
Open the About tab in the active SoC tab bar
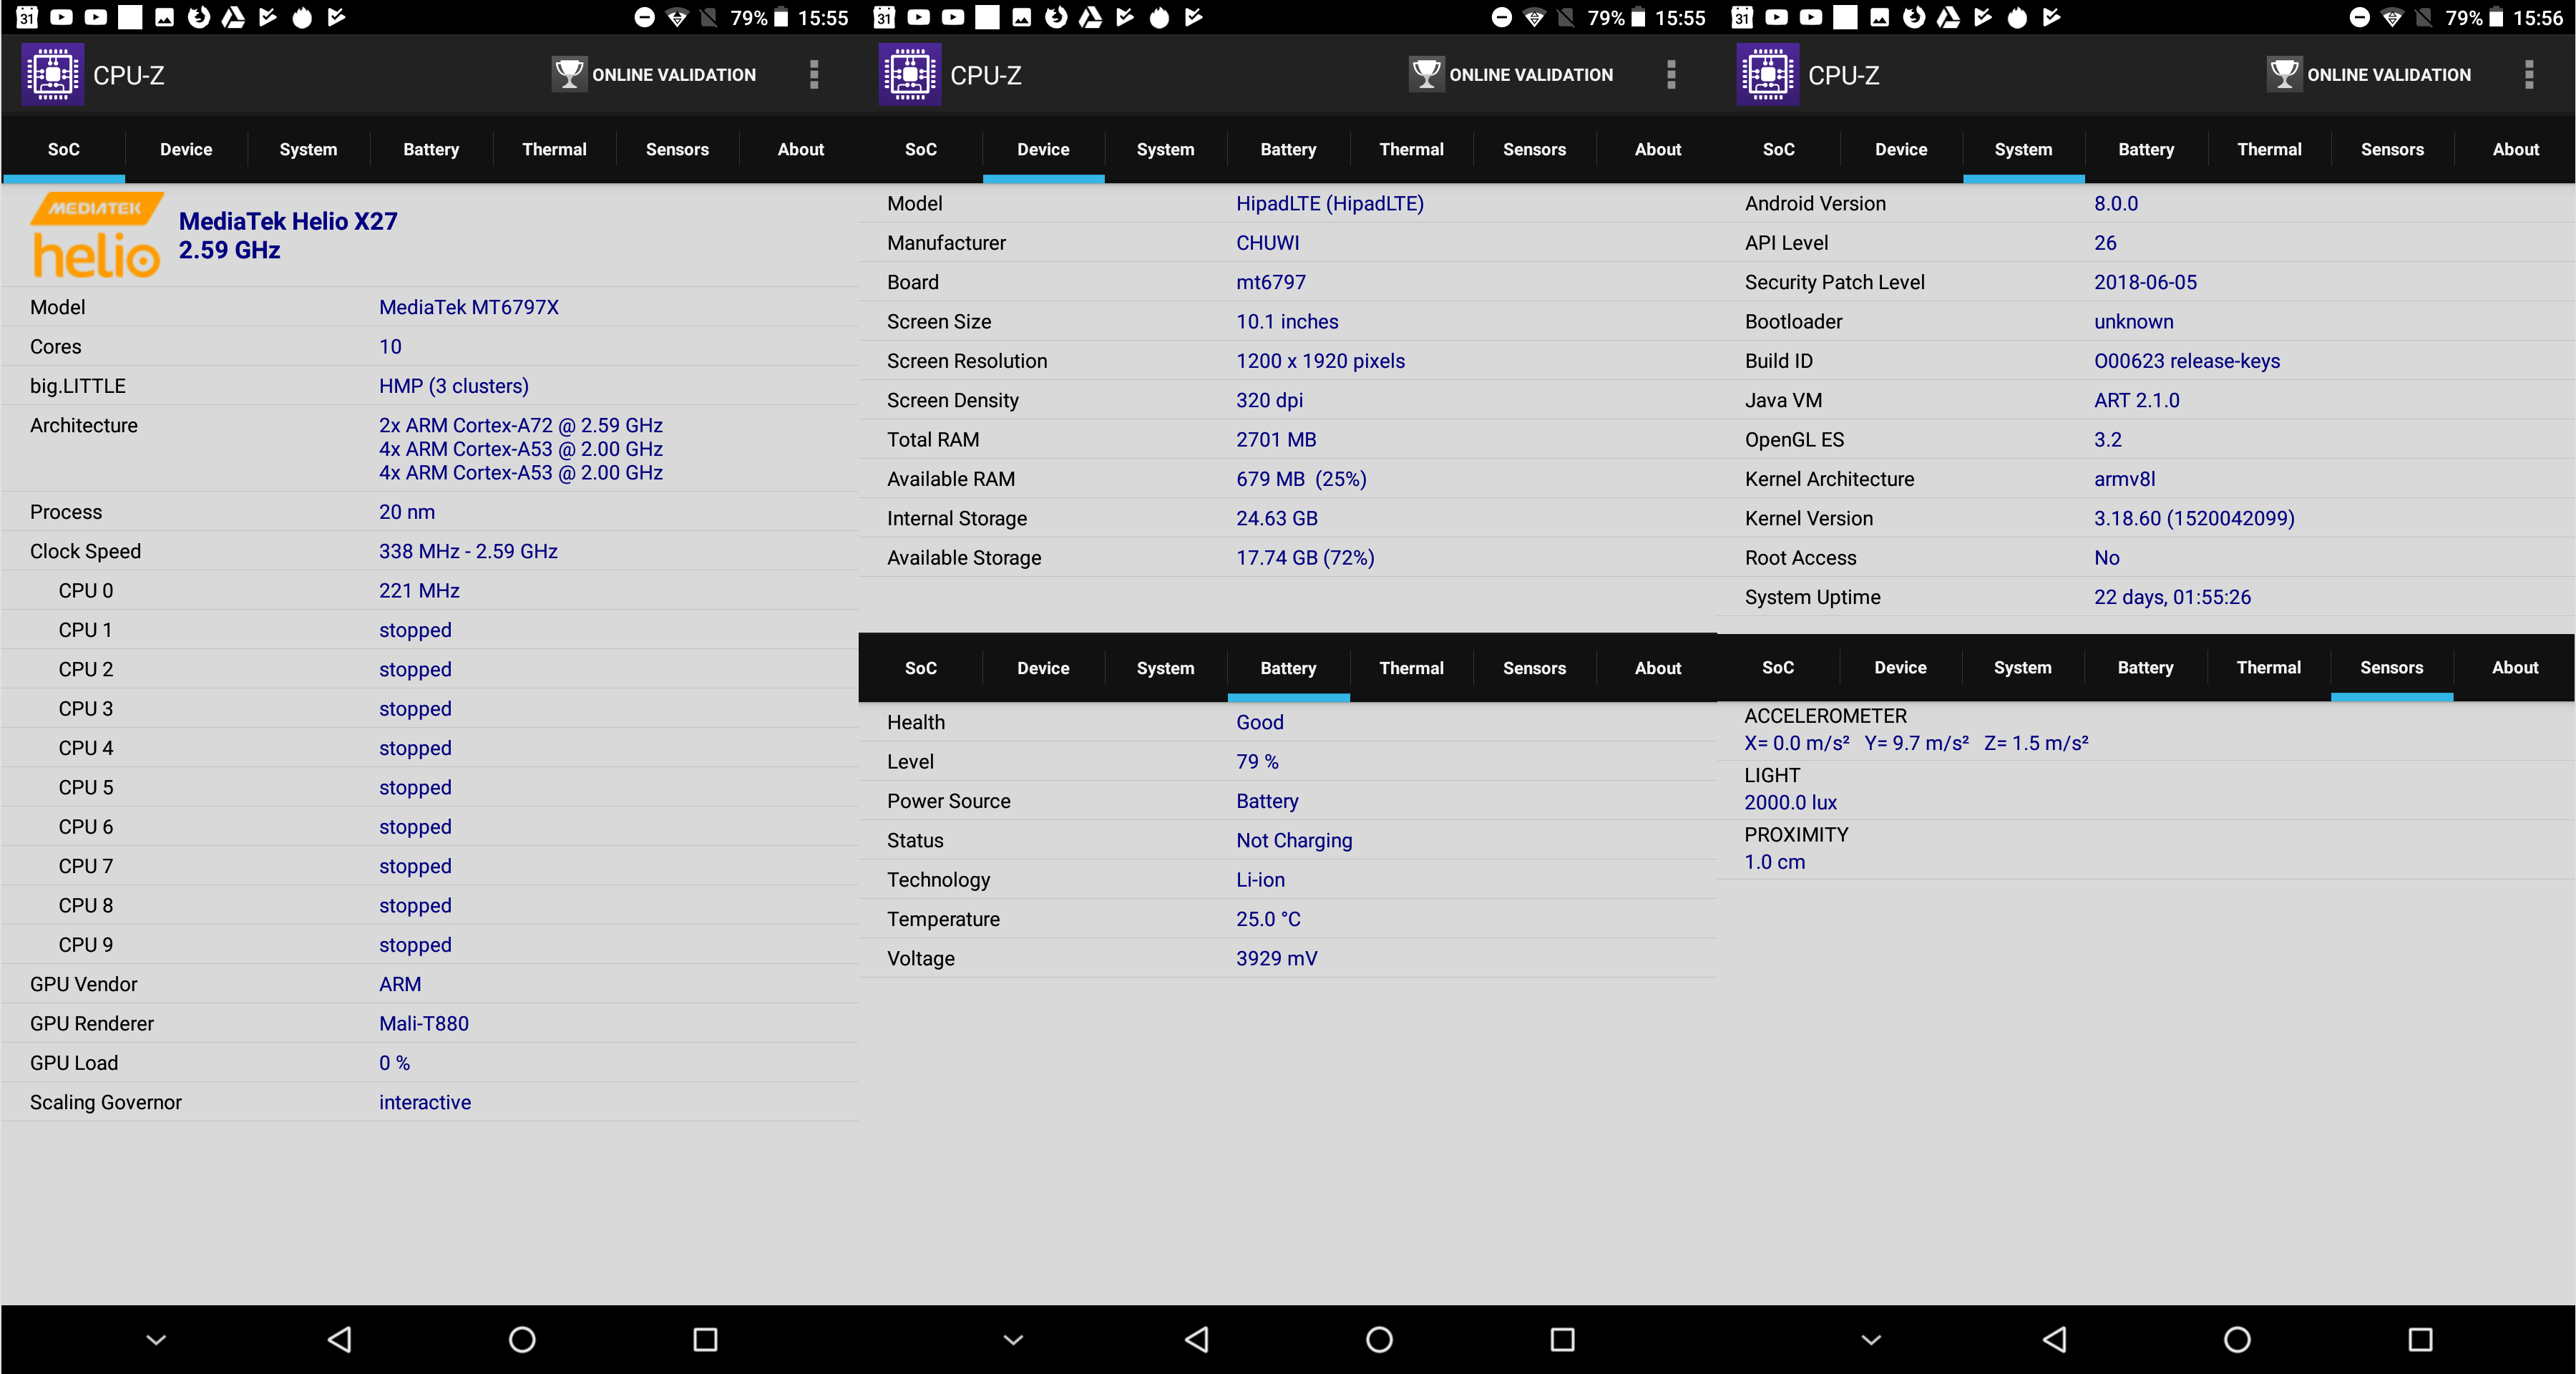[800, 149]
